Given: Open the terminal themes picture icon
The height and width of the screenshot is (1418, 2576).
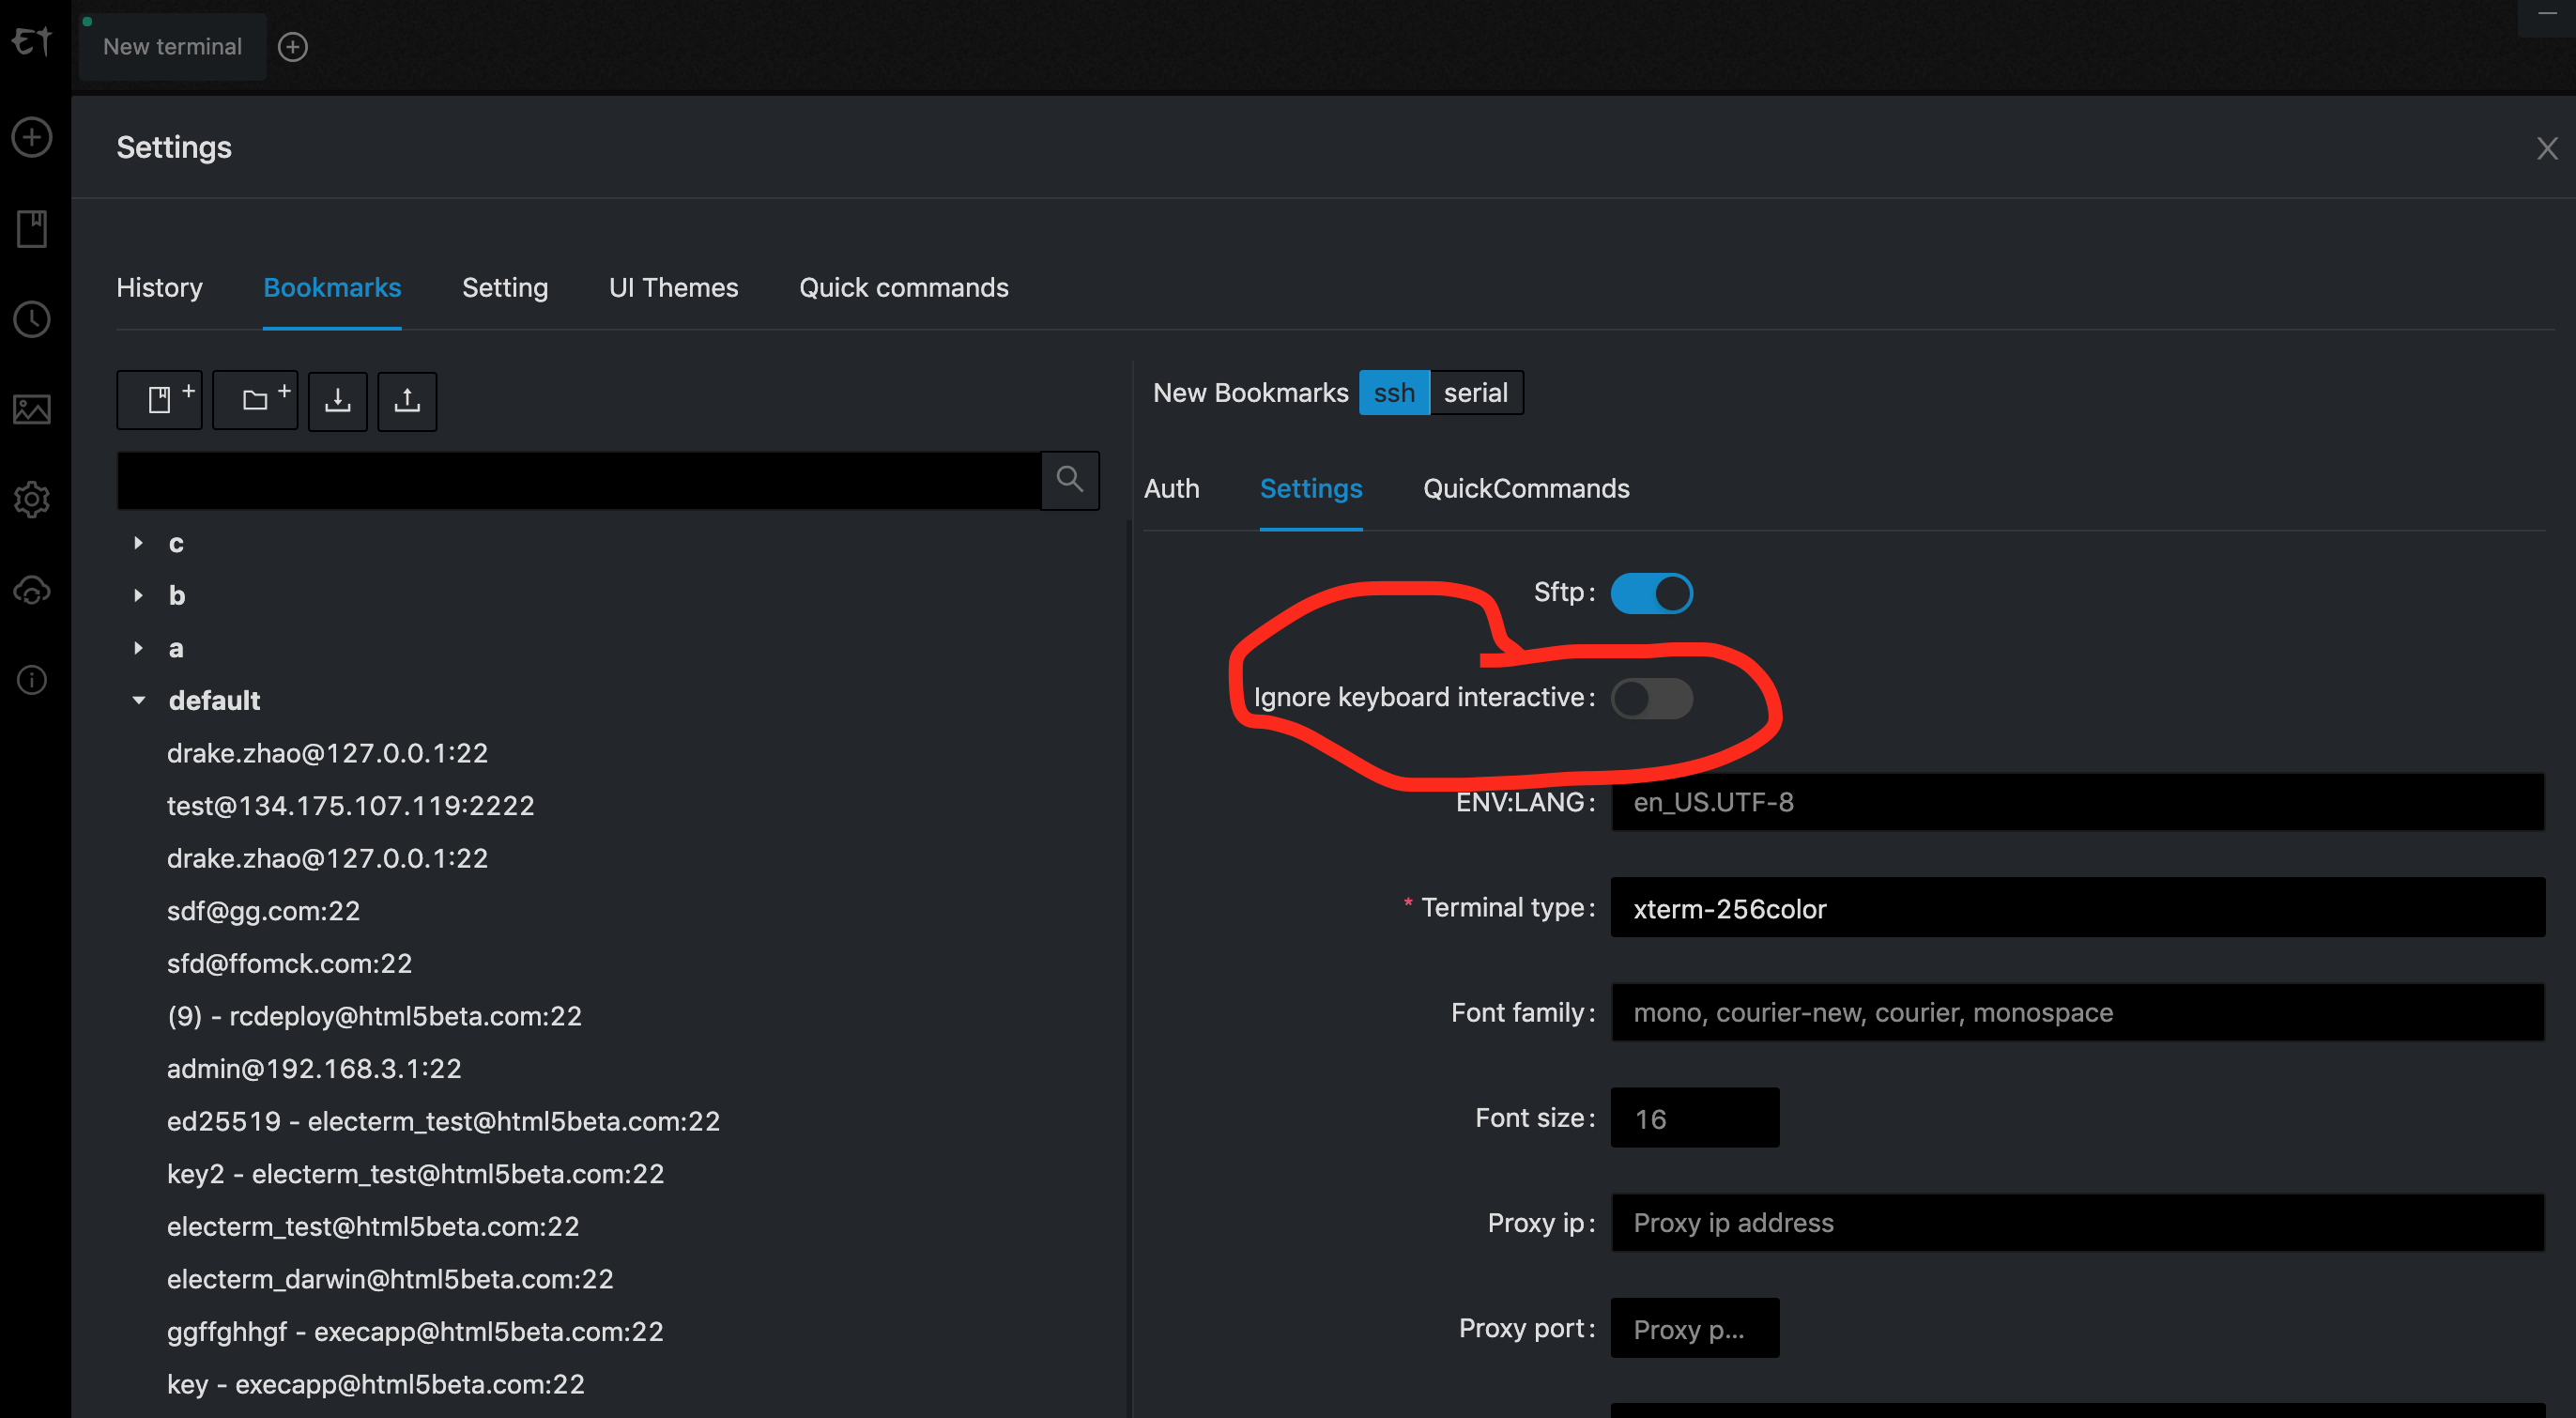Looking at the screenshot, I should [x=32, y=409].
